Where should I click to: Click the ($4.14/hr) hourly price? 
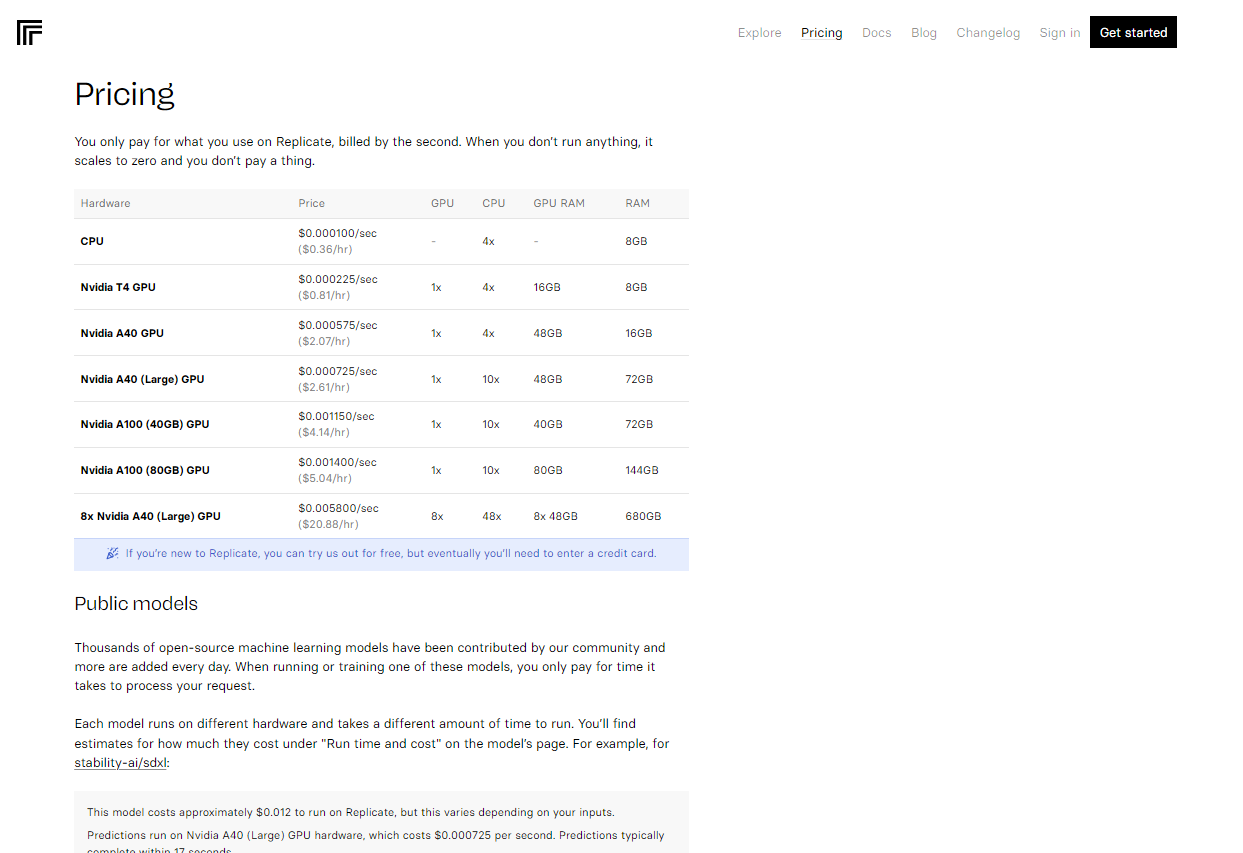pos(324,432)
